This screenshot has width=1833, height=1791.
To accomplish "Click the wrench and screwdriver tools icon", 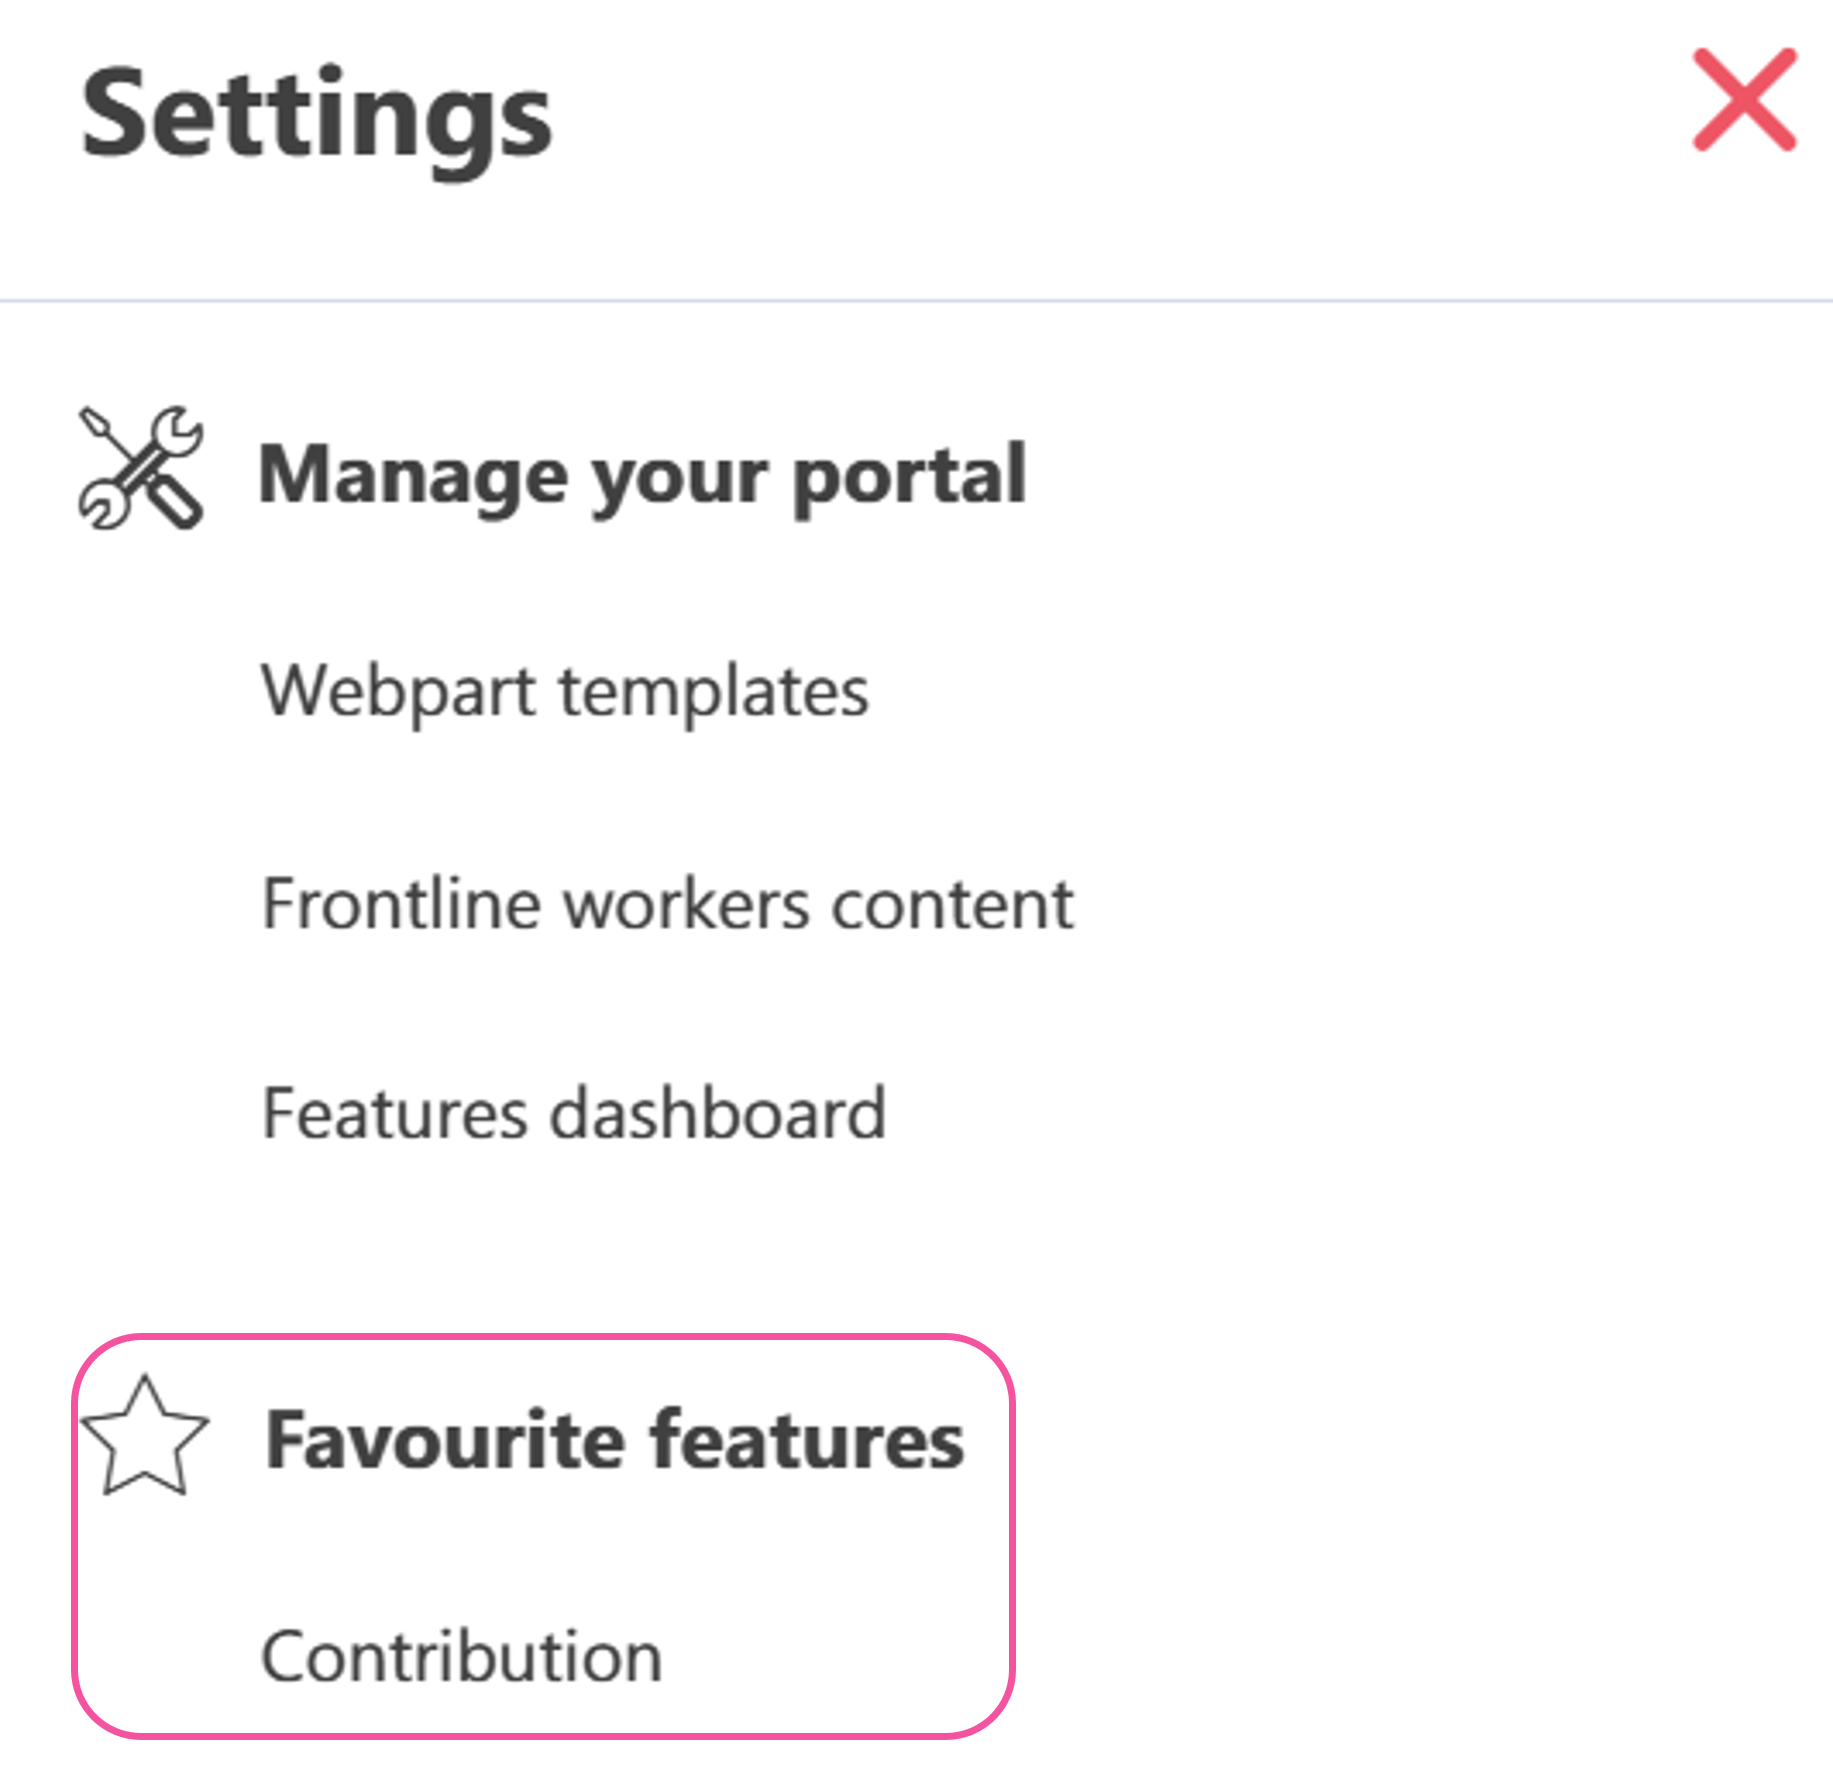I will tap(141, 467).
